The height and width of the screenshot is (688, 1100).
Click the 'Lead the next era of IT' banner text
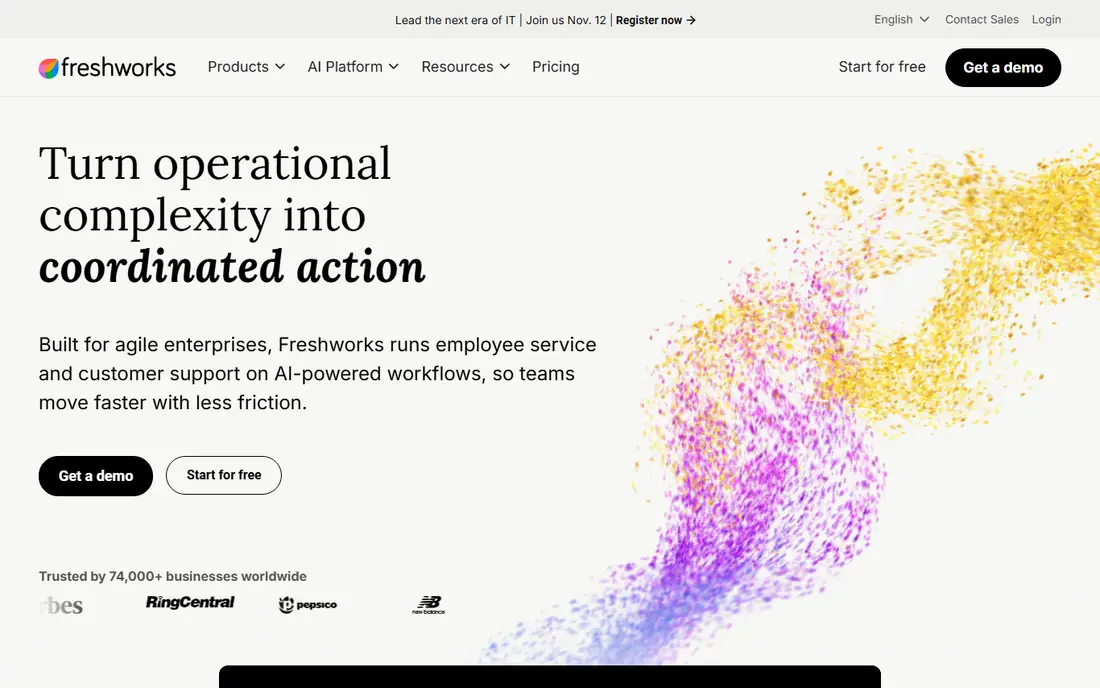pos(455,20)
